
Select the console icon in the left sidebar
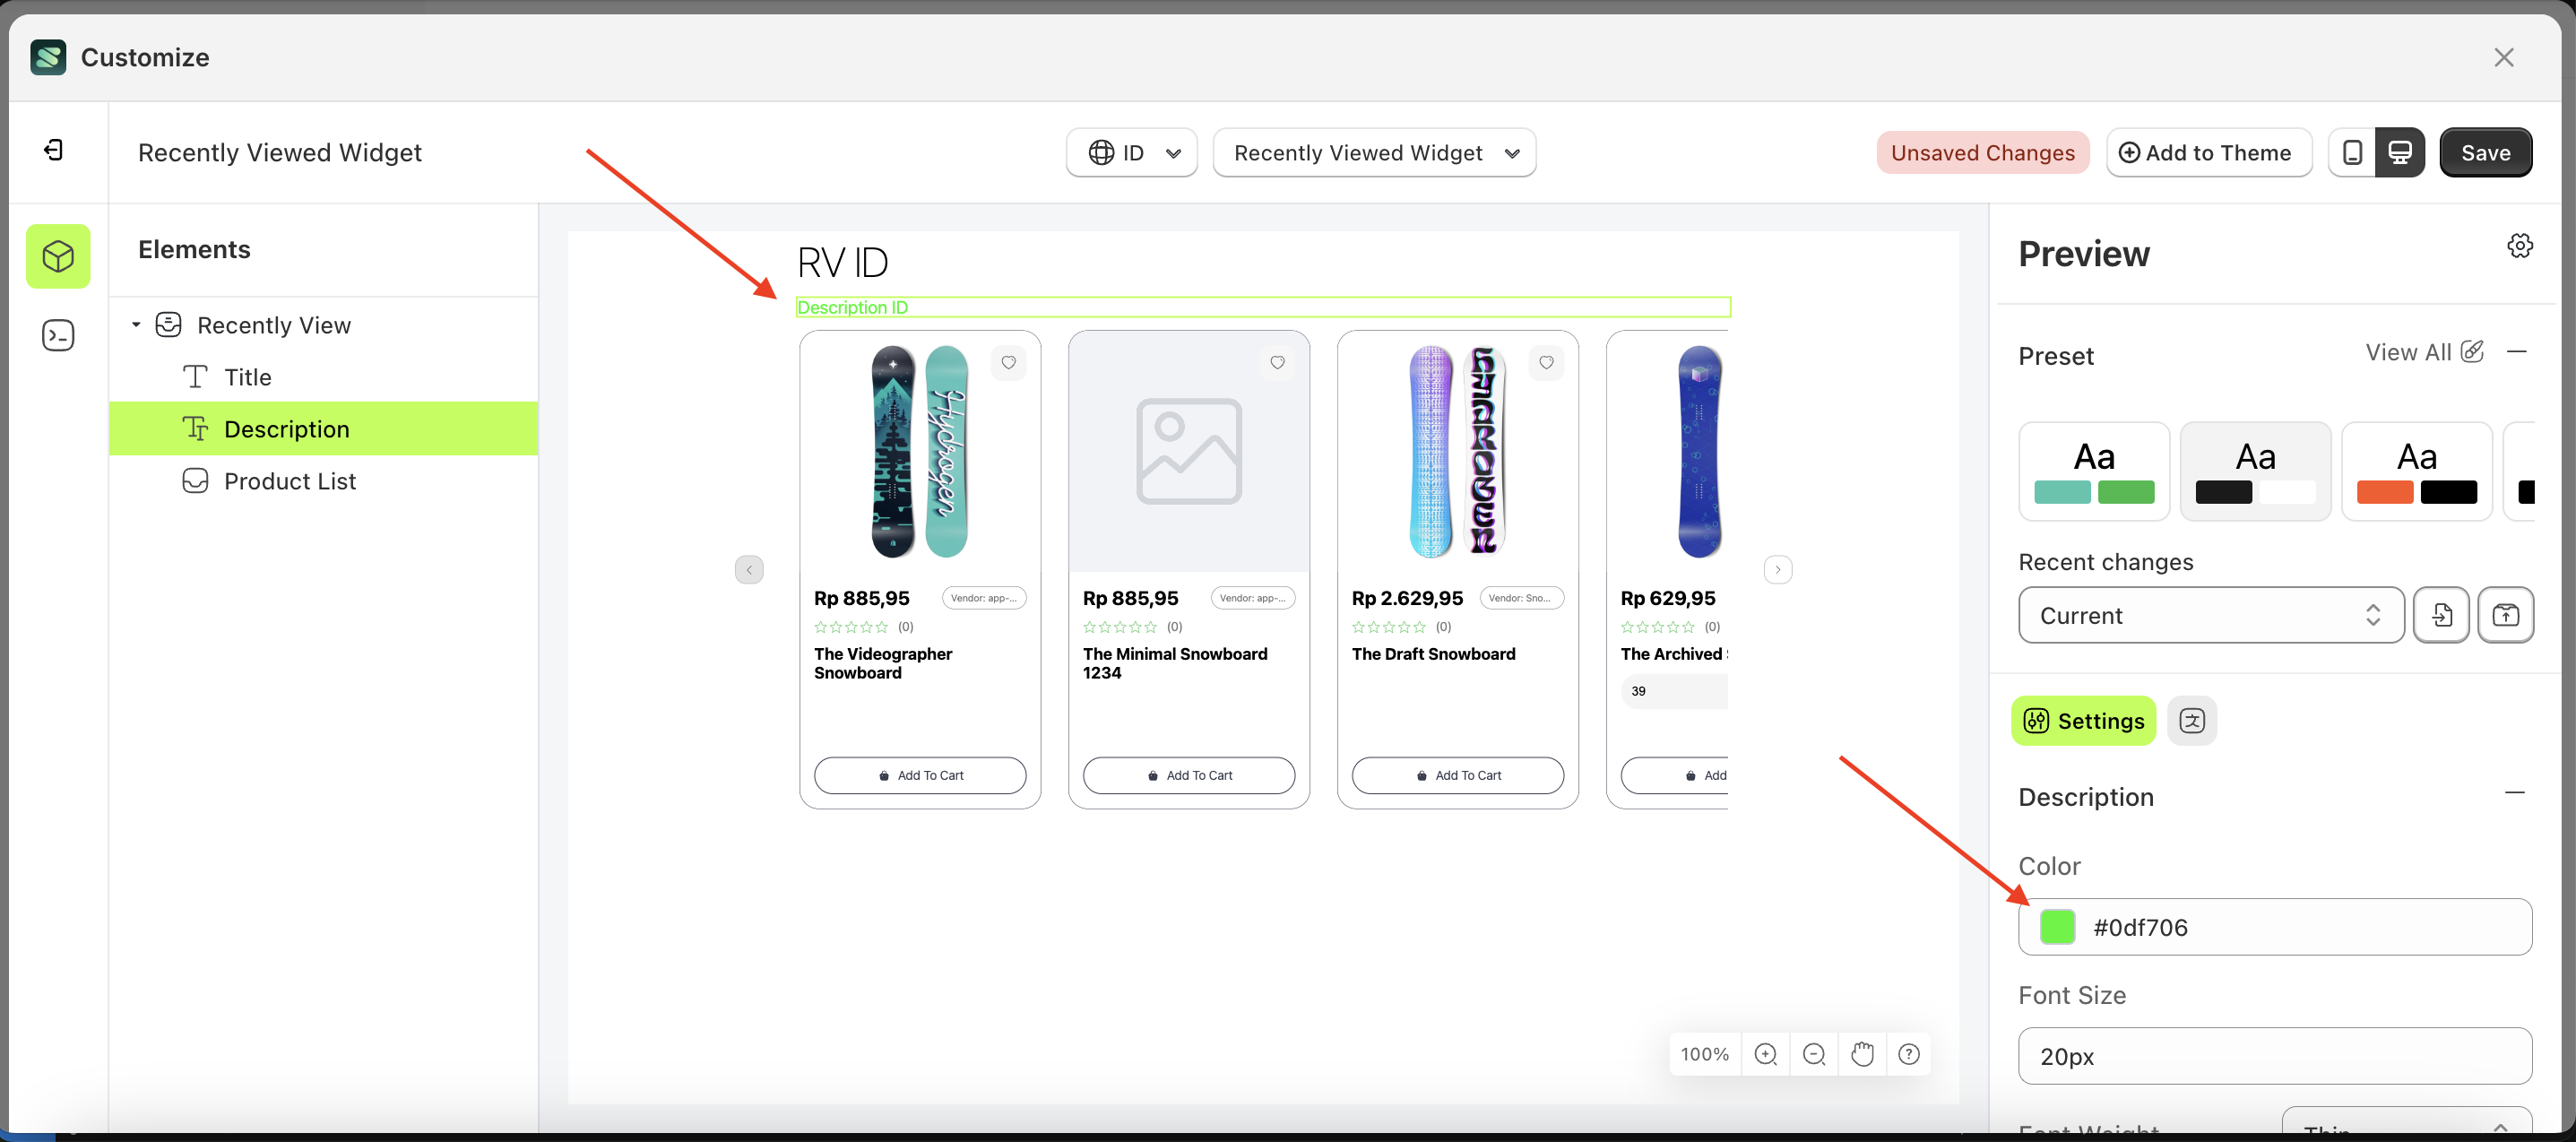(x=58, y=335)
